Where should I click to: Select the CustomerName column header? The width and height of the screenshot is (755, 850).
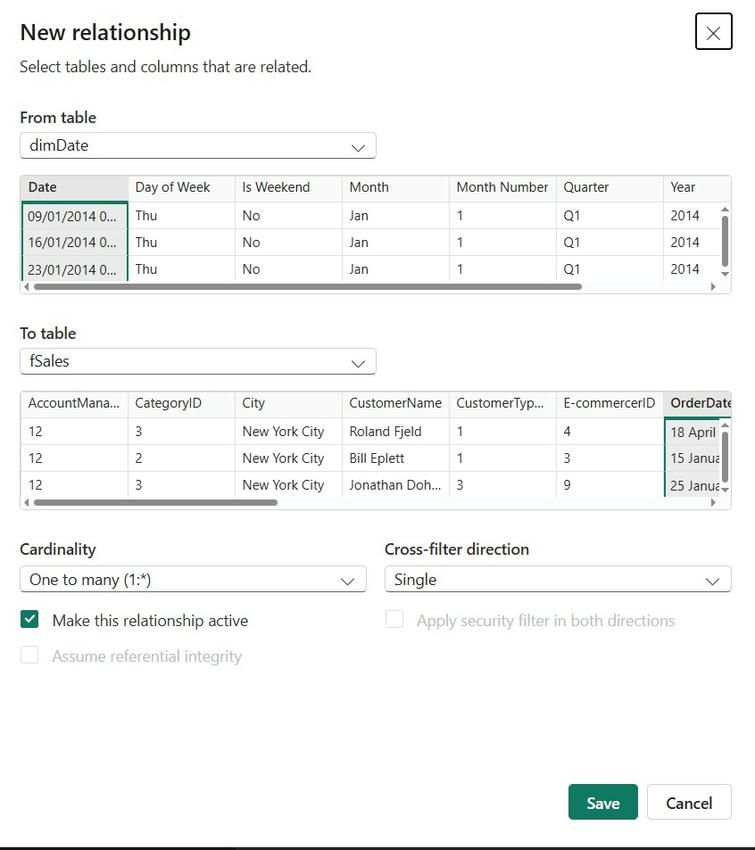(395, 403)
